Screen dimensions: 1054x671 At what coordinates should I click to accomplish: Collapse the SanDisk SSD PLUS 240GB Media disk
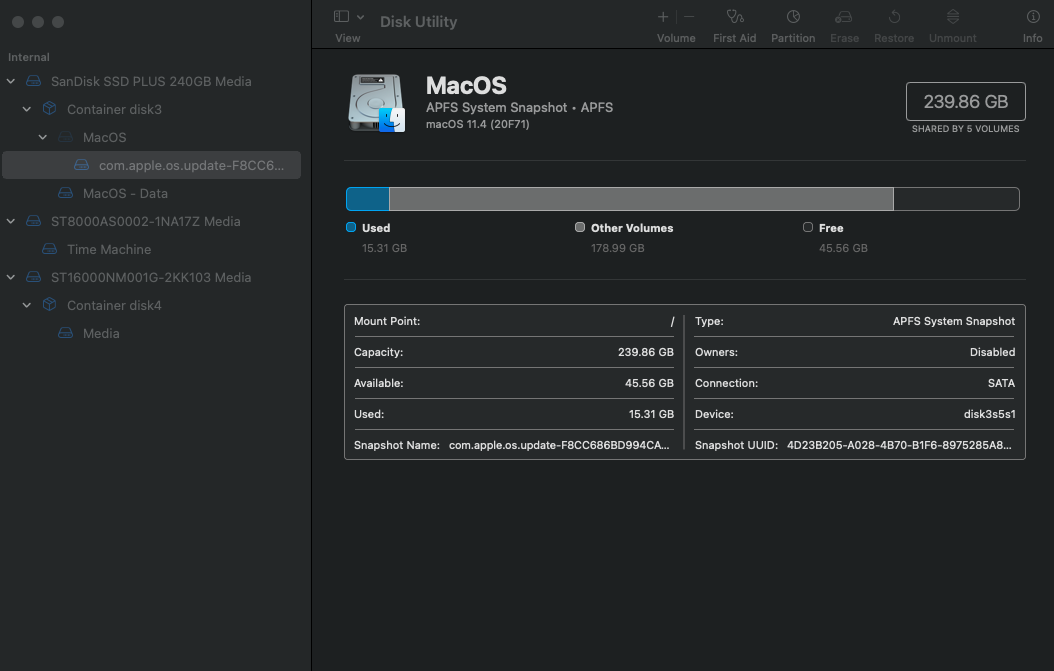(x=11, y=81)
